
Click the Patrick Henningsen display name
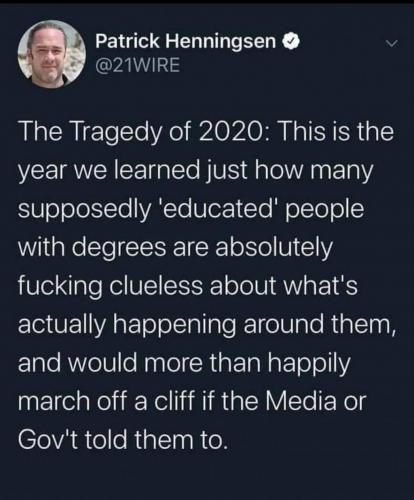pos(186,41)
